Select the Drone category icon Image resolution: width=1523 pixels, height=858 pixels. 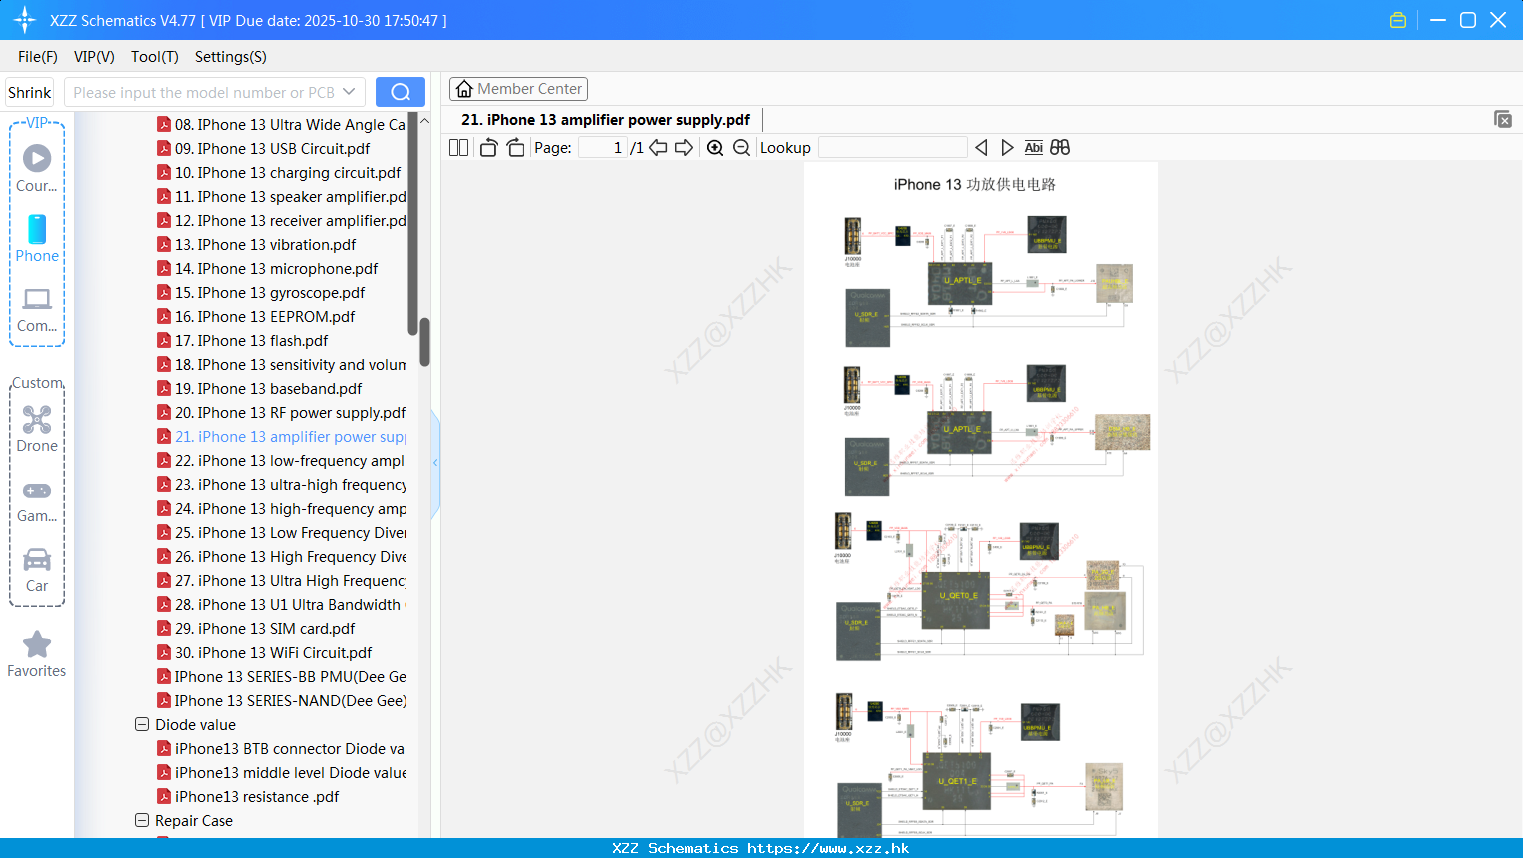tap(37, 428)
